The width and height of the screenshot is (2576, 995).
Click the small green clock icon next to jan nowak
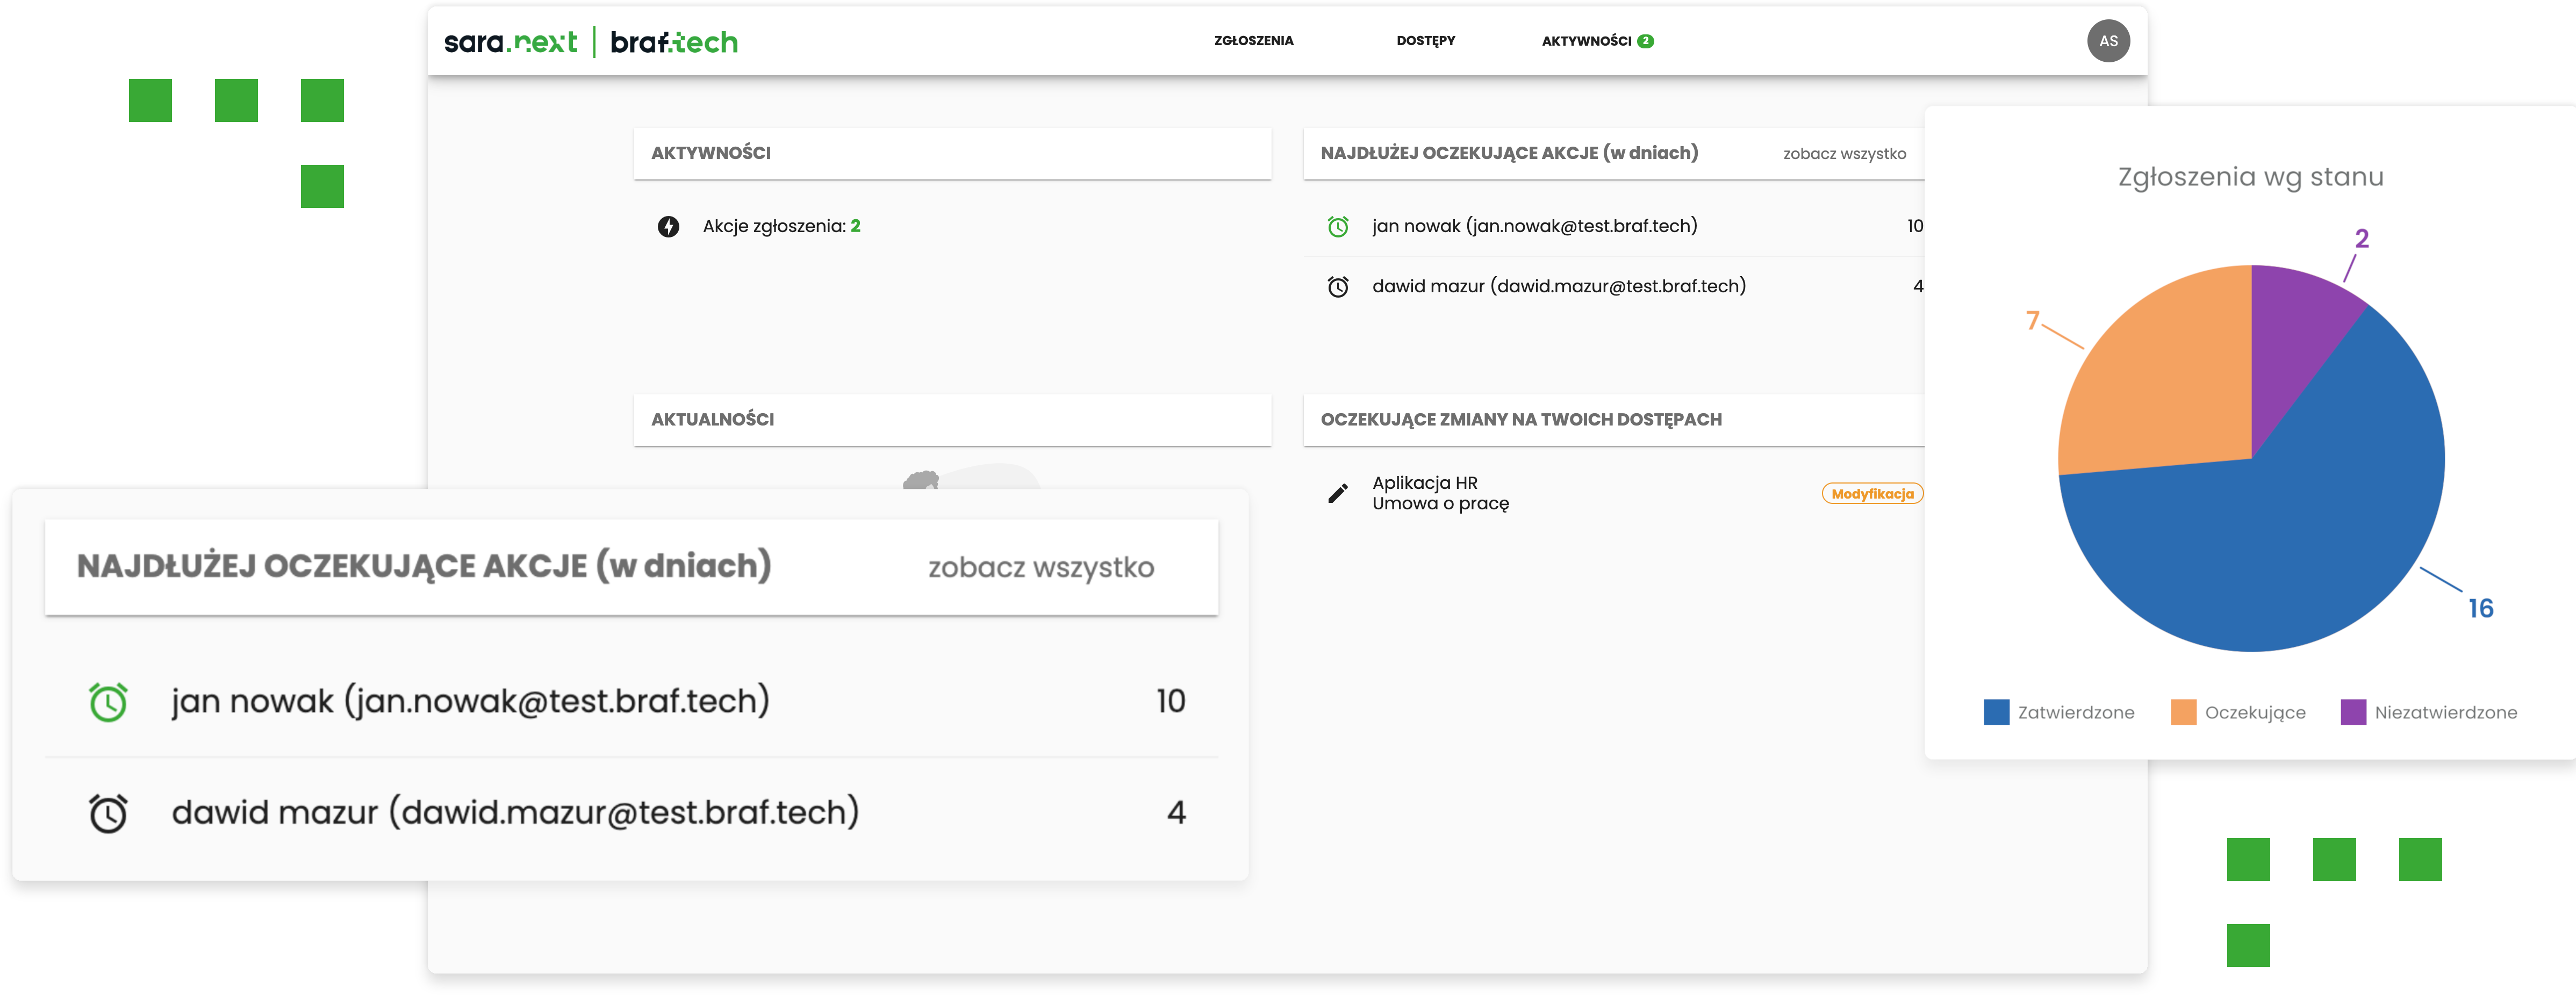(1337, 226)
